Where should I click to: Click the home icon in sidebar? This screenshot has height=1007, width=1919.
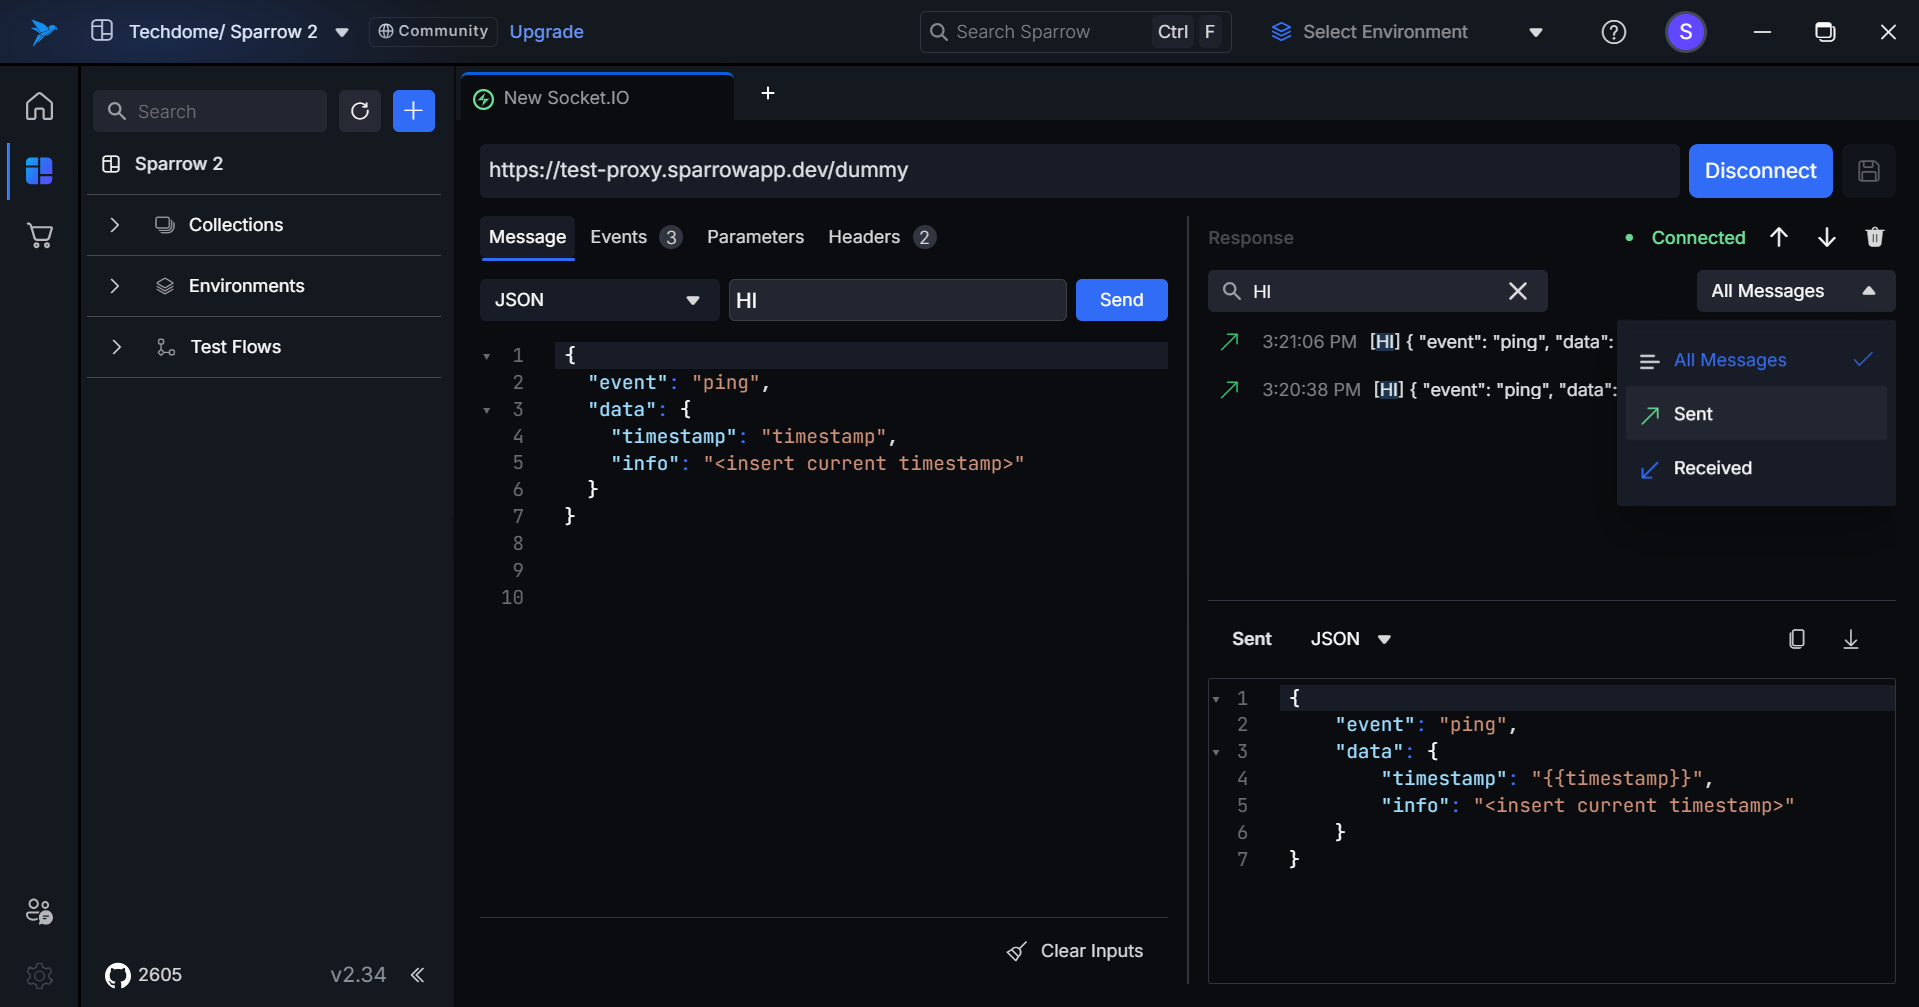click(x=40, y=106)
